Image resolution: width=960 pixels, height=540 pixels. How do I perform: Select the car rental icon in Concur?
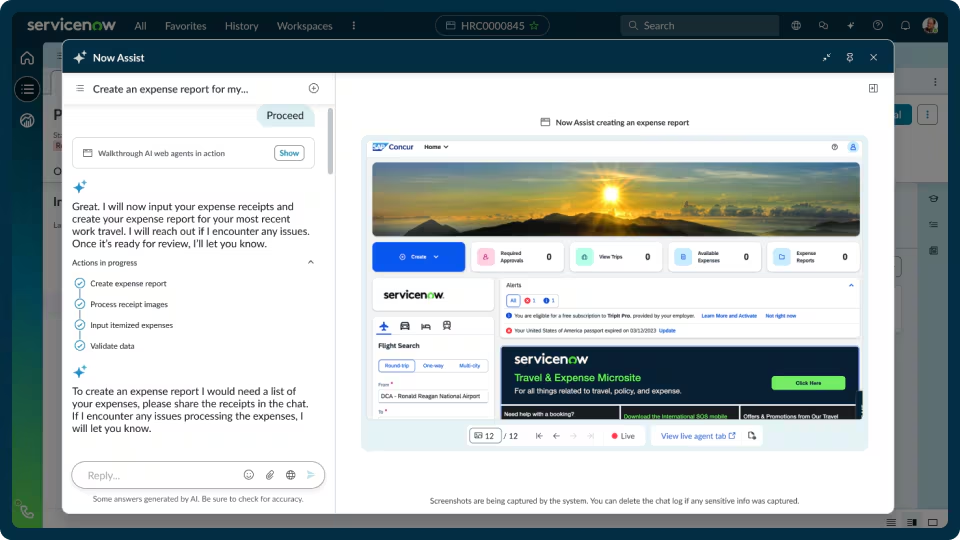[405, 326]
